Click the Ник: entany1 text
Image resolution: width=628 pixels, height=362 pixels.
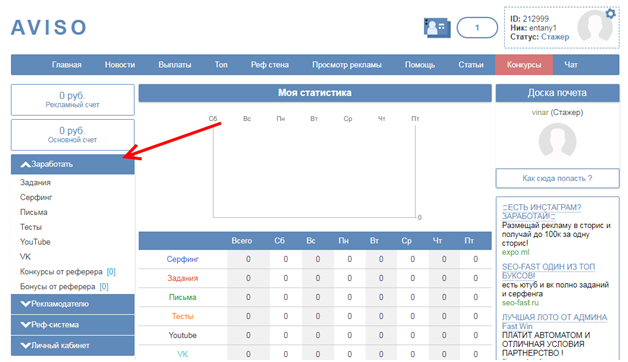tap(533, 28)
